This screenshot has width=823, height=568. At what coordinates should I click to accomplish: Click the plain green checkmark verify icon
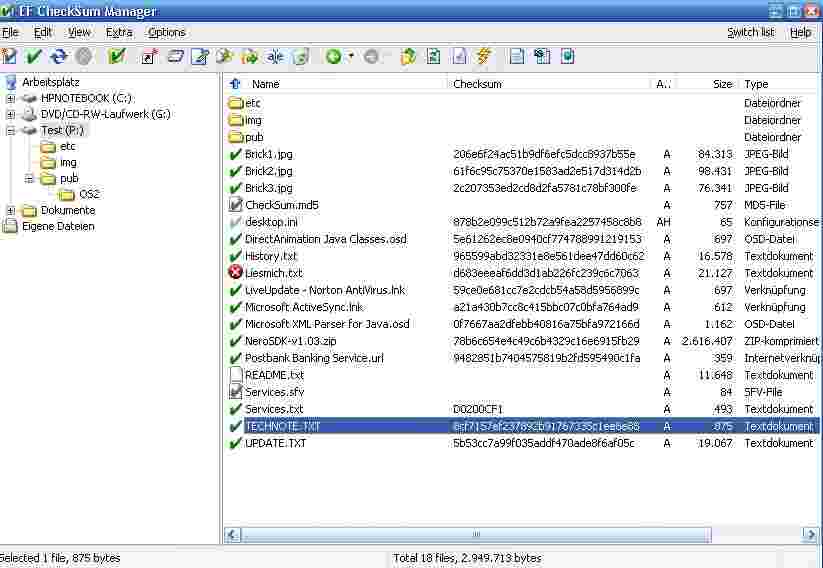coord(34,56)
